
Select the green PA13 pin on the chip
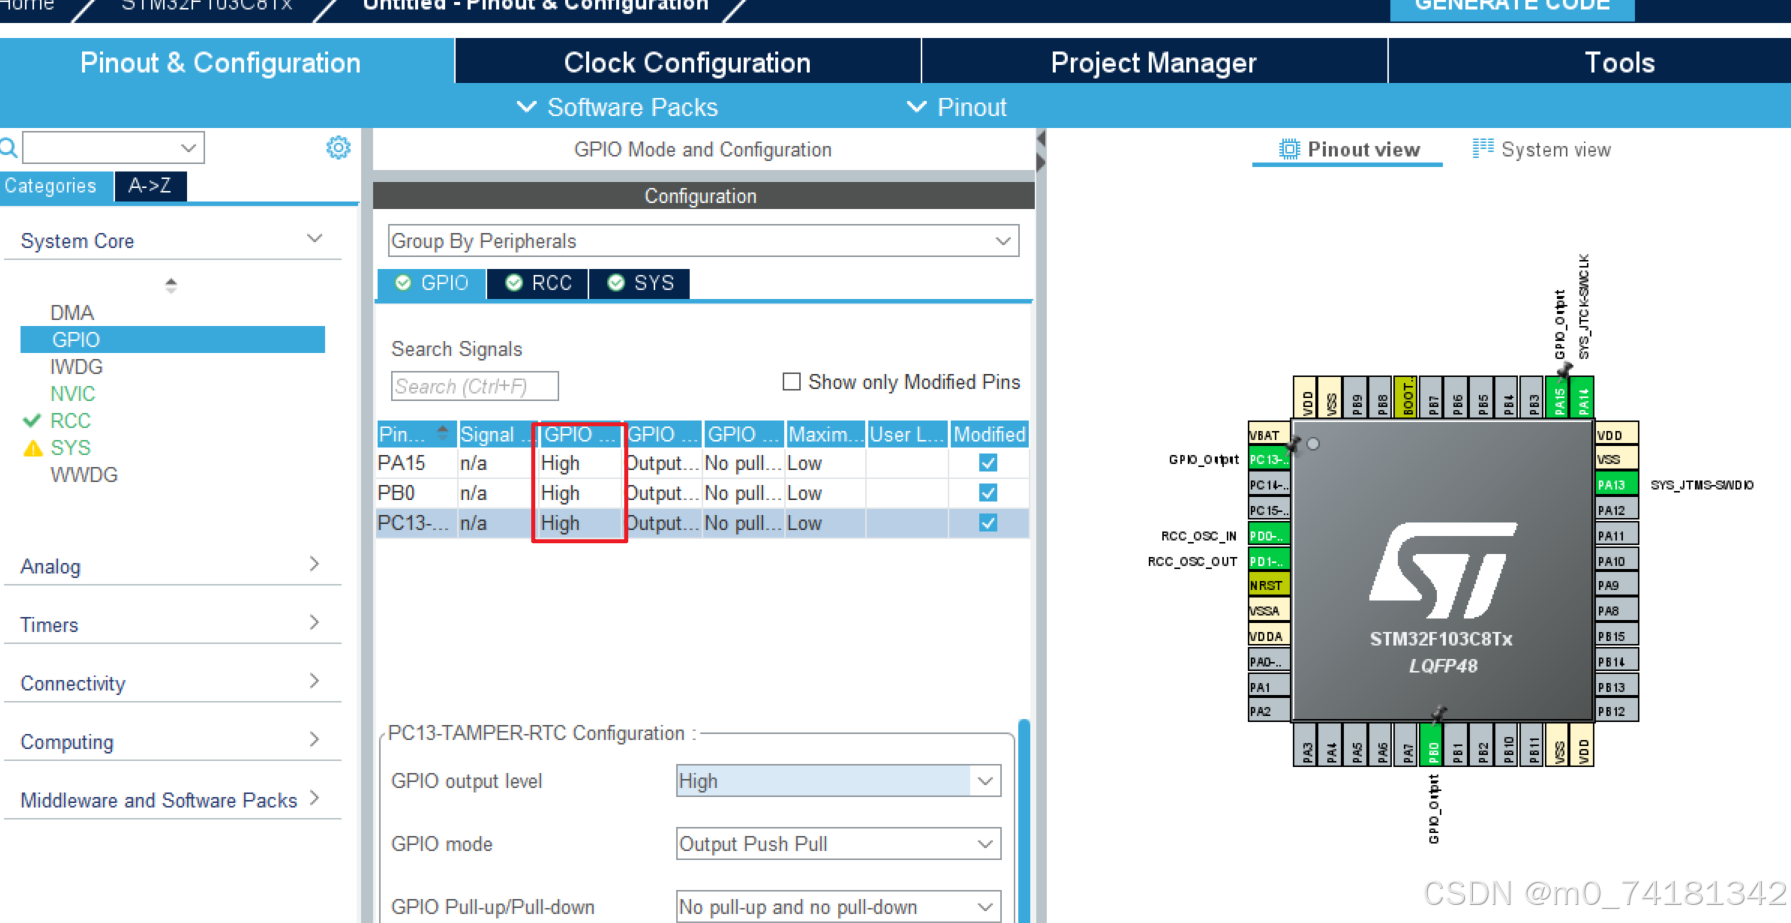coord(1616,484)
